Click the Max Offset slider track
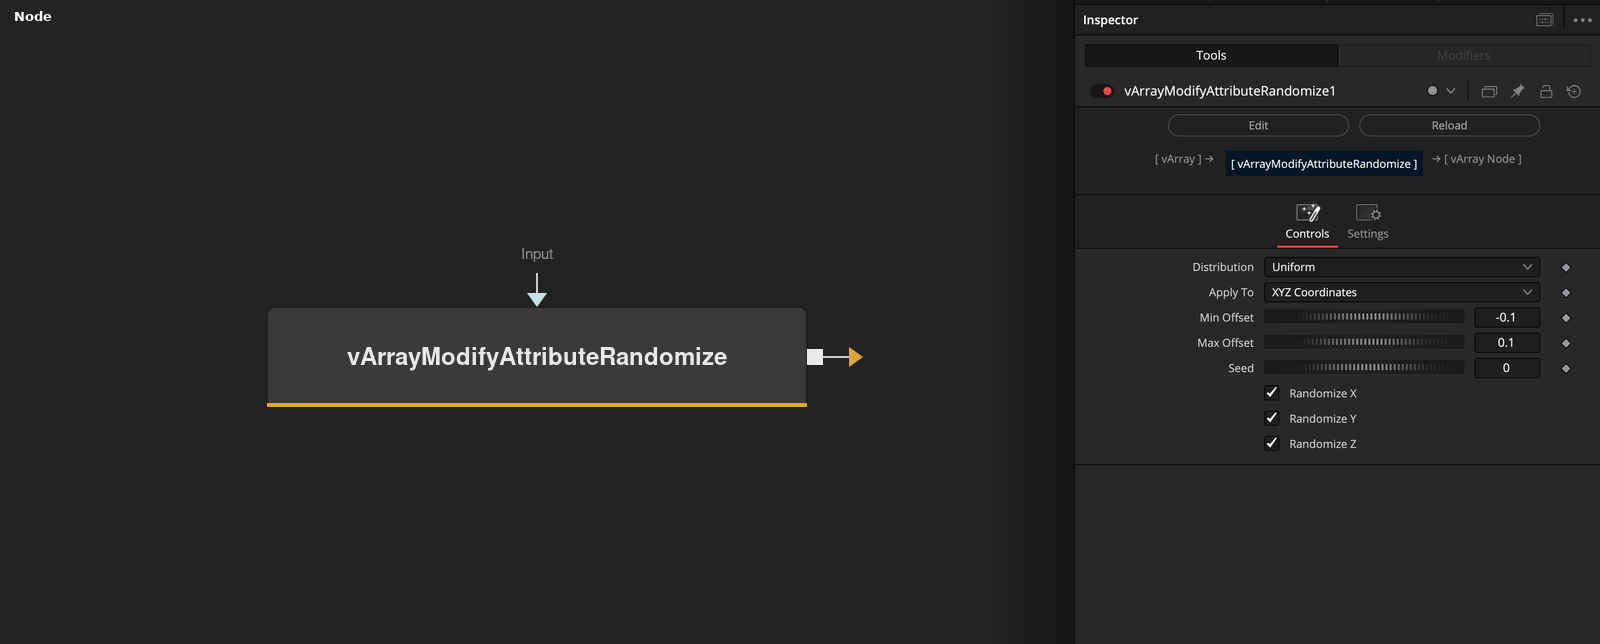The image size is (1600, 644). [x=1364, y=342]
